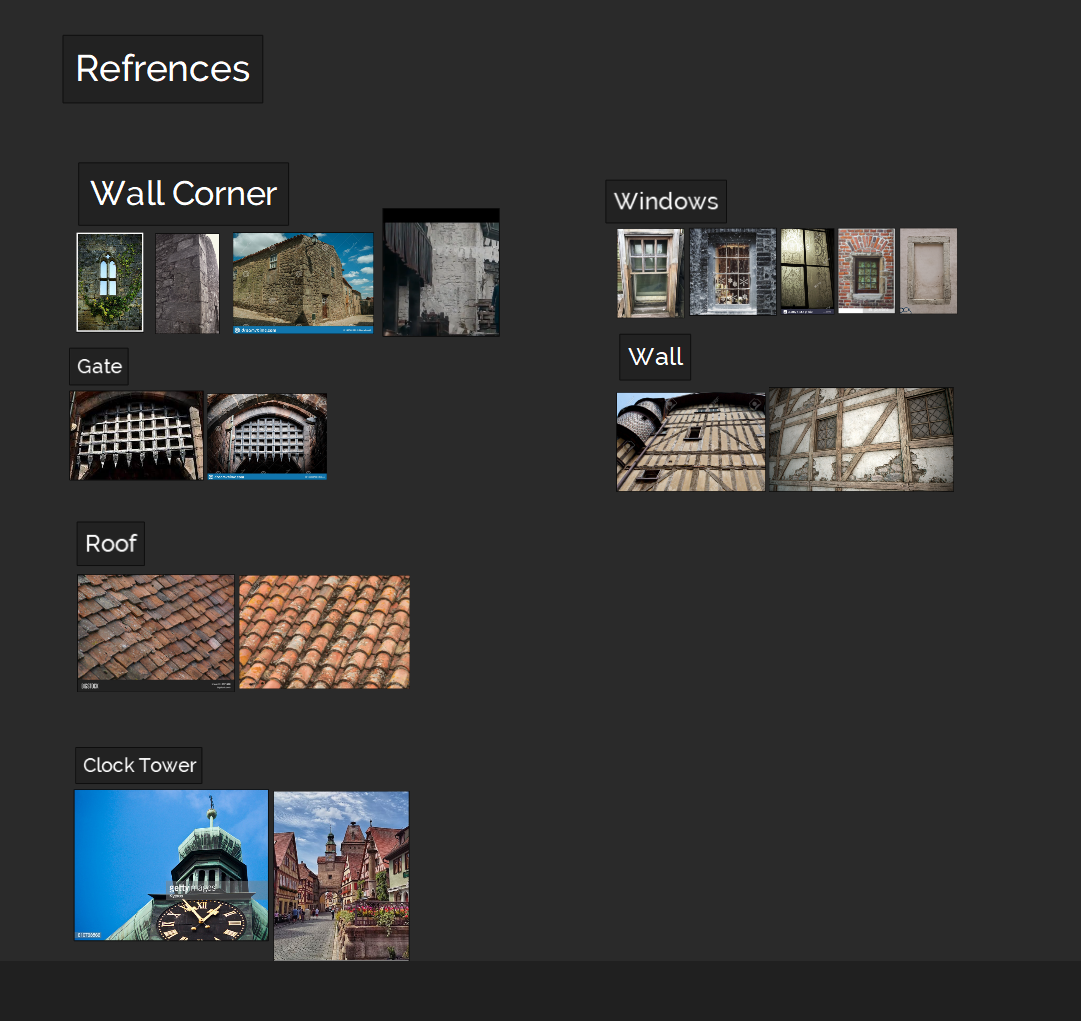Click the orange curved roof tiles image

point(324,632)
